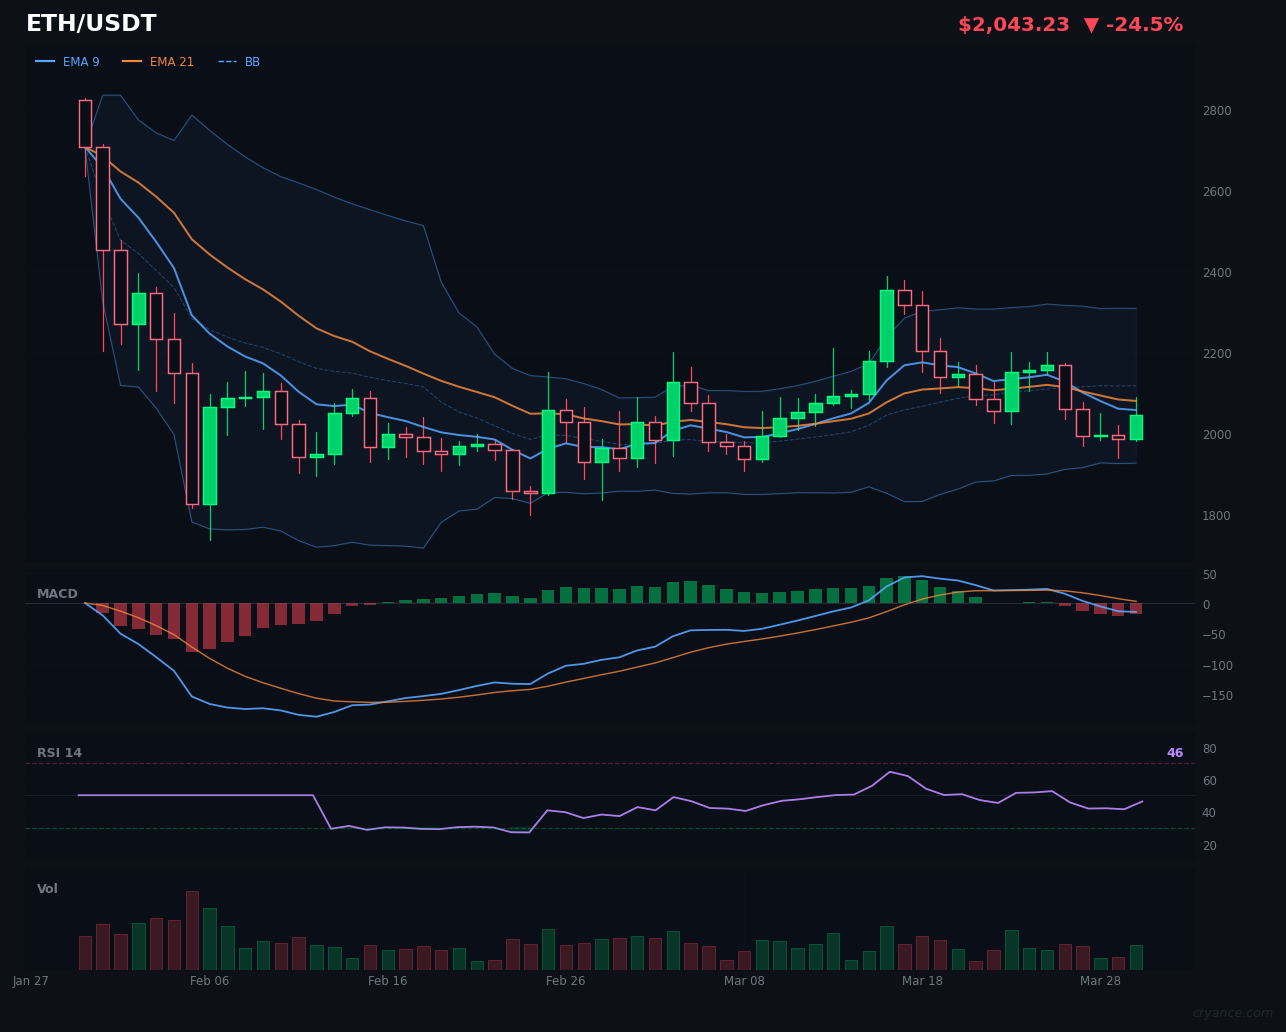Click the cryance.com watermark link
This screenshot has width=1286, height=1032.
point(1232,1011)
